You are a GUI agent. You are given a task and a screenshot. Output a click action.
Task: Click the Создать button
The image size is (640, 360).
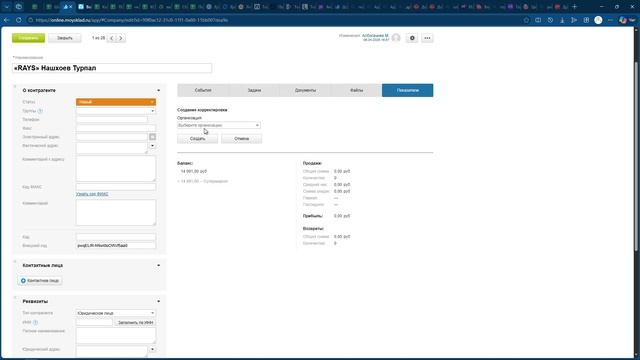198,139
